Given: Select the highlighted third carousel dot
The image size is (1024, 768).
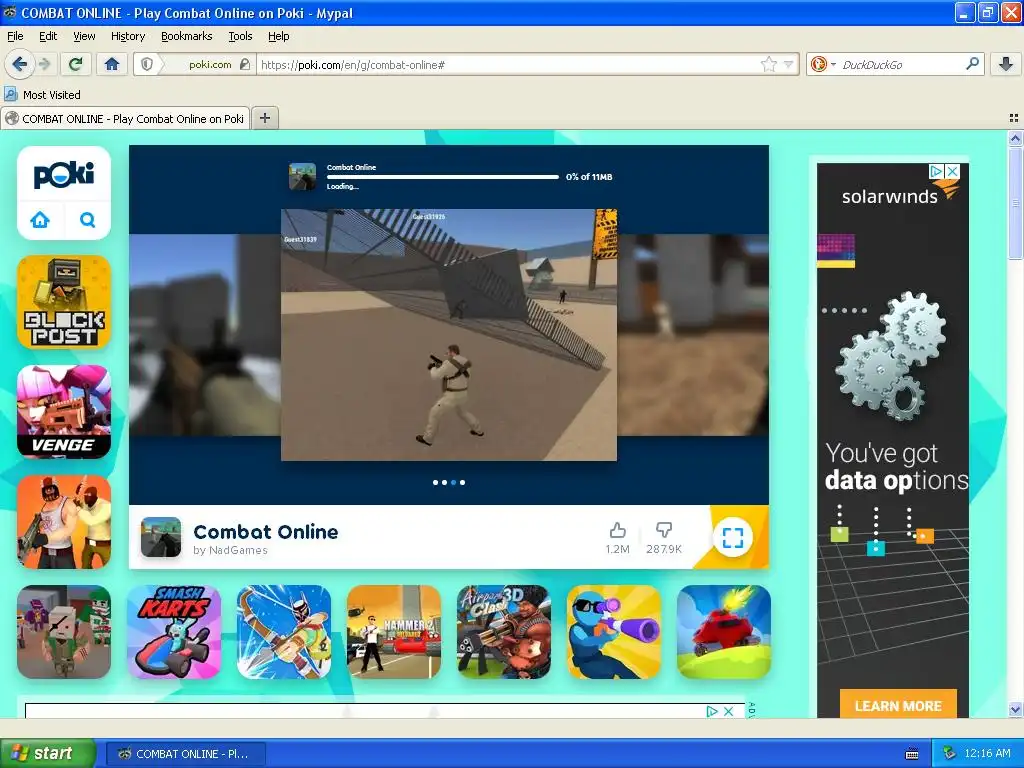Looking at the screenshot, I should tap(454, 483).
